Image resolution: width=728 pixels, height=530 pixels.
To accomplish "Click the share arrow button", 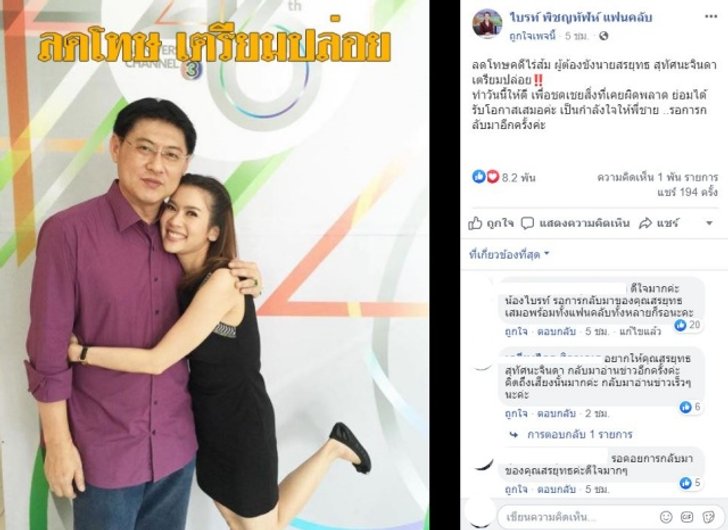I will [659, 224].
